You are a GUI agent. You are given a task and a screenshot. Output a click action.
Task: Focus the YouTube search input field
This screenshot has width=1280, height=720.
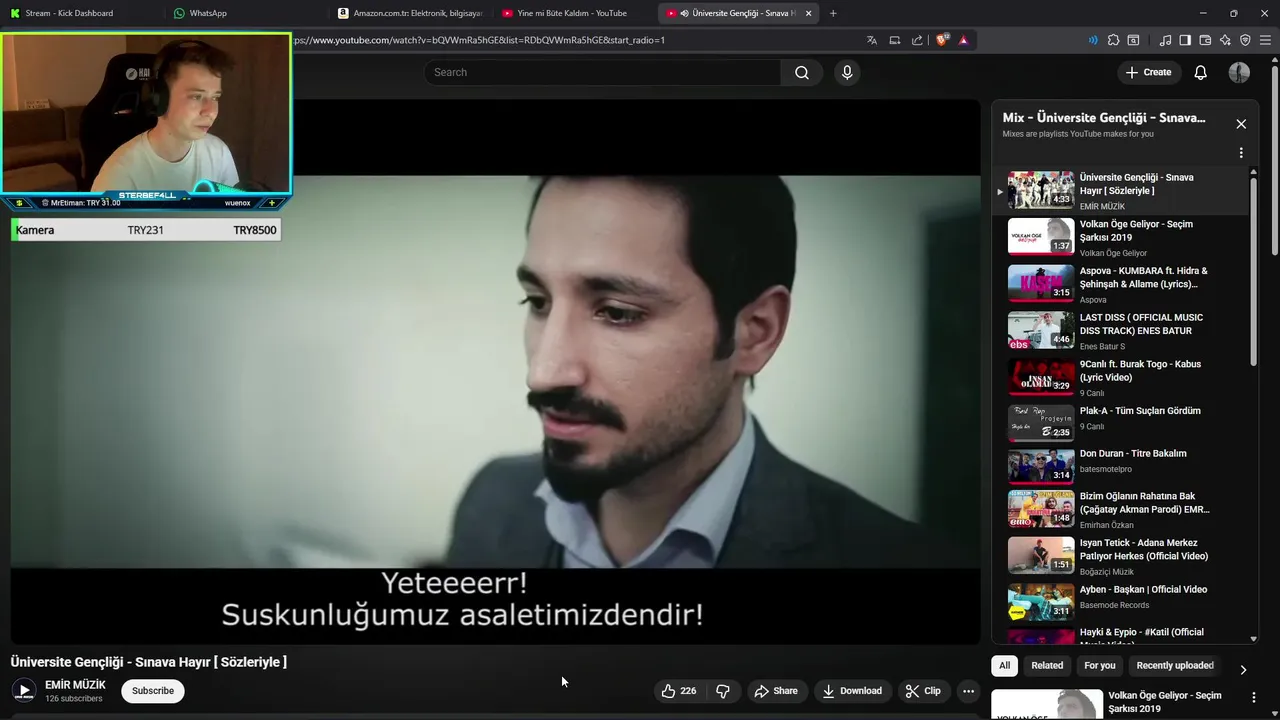[x=603, y=72]
